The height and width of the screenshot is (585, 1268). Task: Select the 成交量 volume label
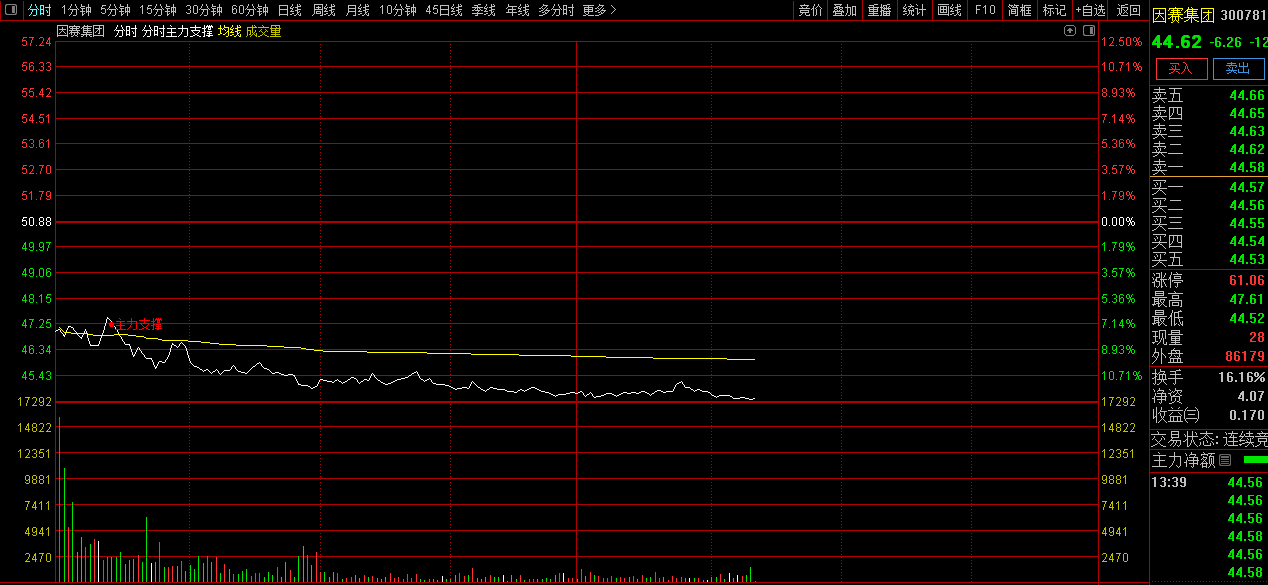pos(263,31)
